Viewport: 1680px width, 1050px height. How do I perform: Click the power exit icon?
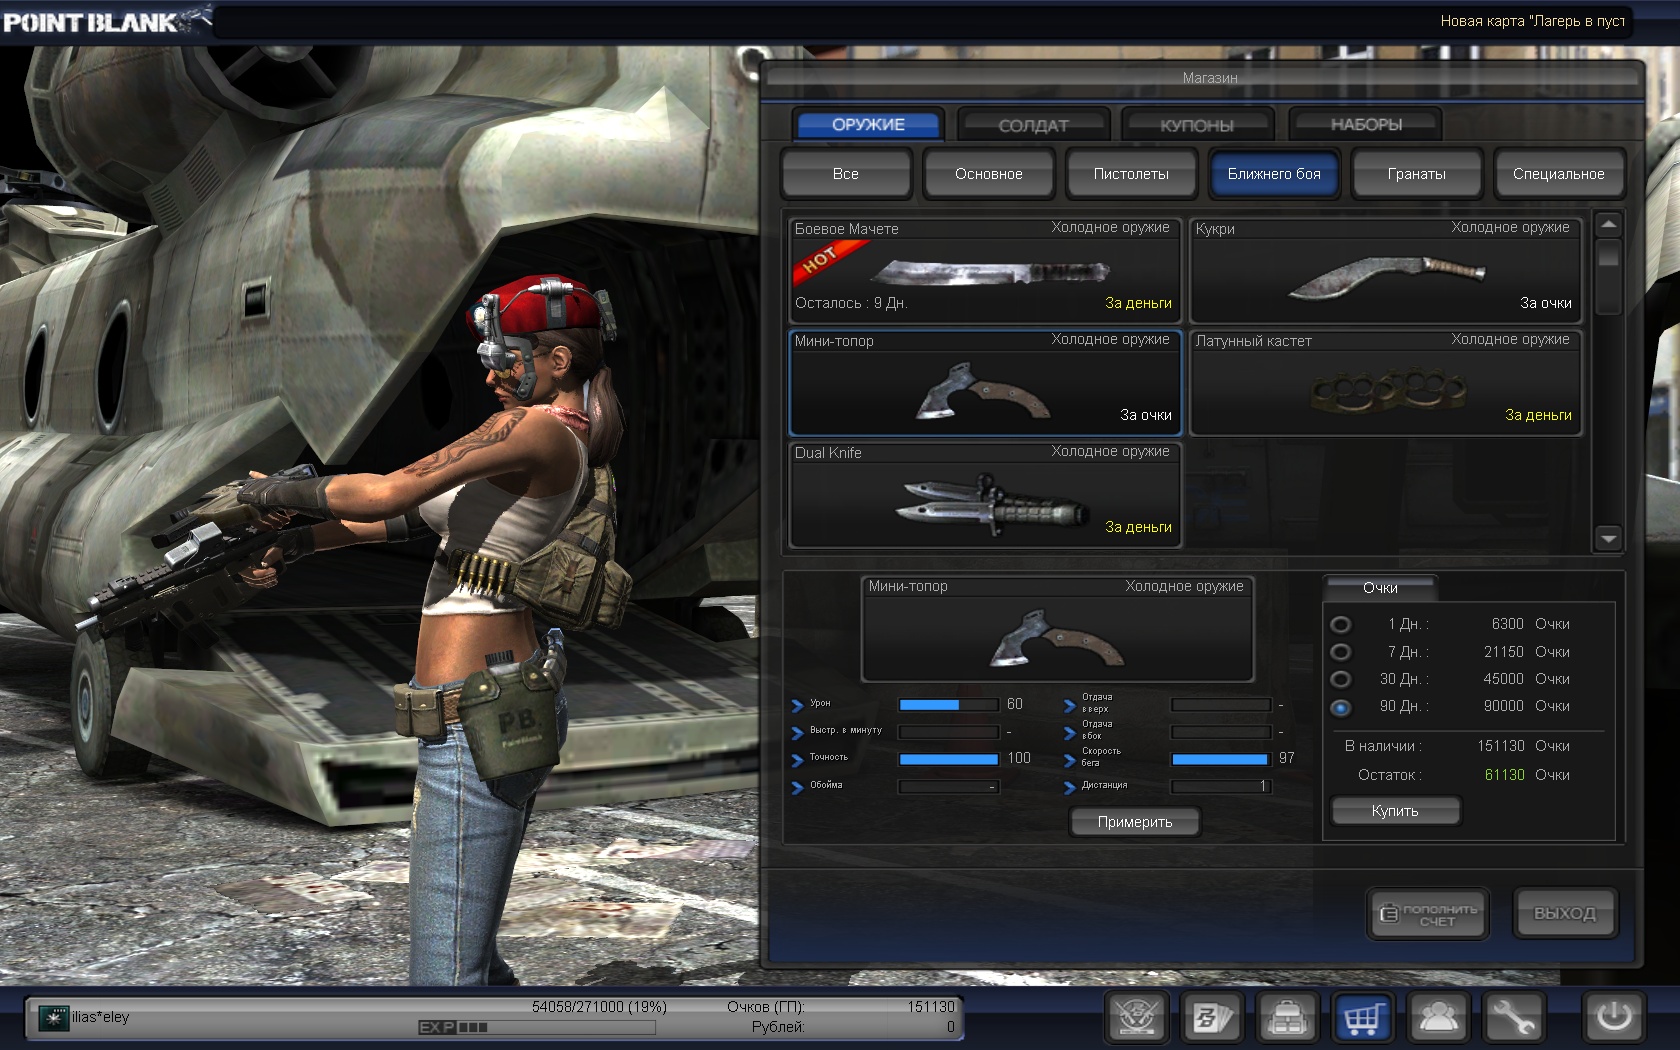1613,1018
